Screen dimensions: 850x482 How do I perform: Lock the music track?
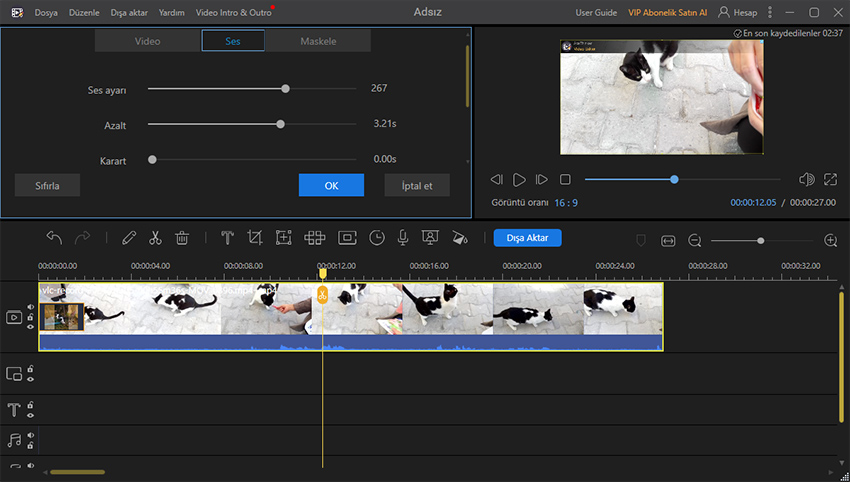coord(31,445)
